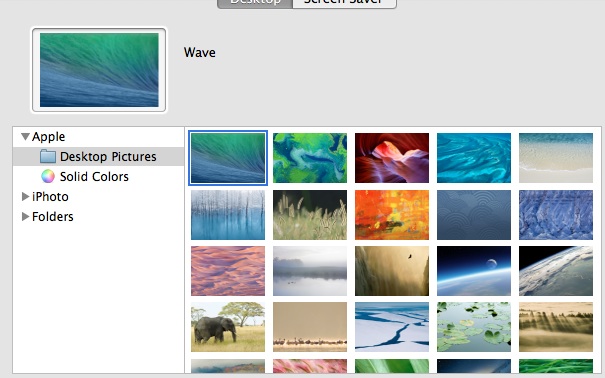The width and height of the screenshot is (605, 378).
Task: Select Desktop Pictures folder icon
Action: pos(48,156)
